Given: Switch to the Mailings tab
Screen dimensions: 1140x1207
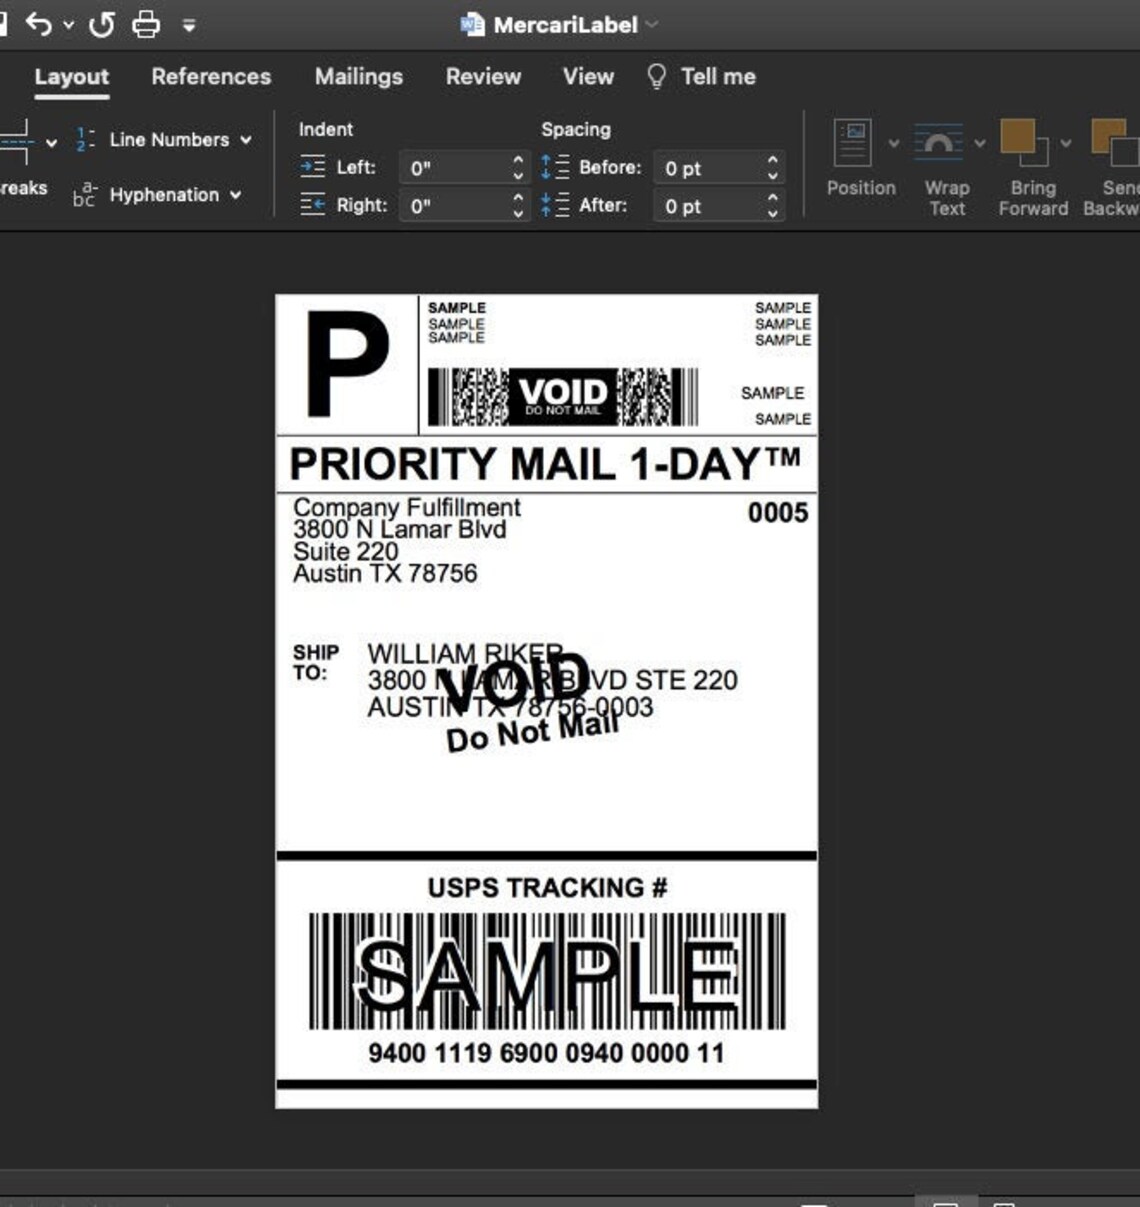Looking at the screenshot, I should click(358, 77).
